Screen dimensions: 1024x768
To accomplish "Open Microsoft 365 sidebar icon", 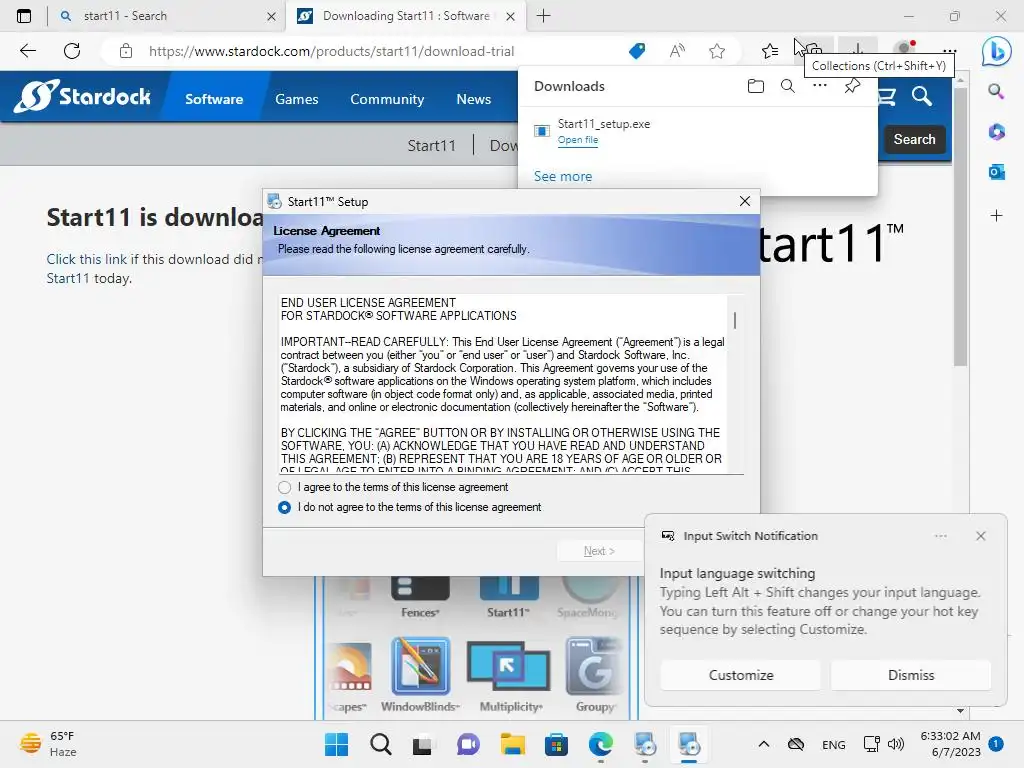I will (997, 132).
